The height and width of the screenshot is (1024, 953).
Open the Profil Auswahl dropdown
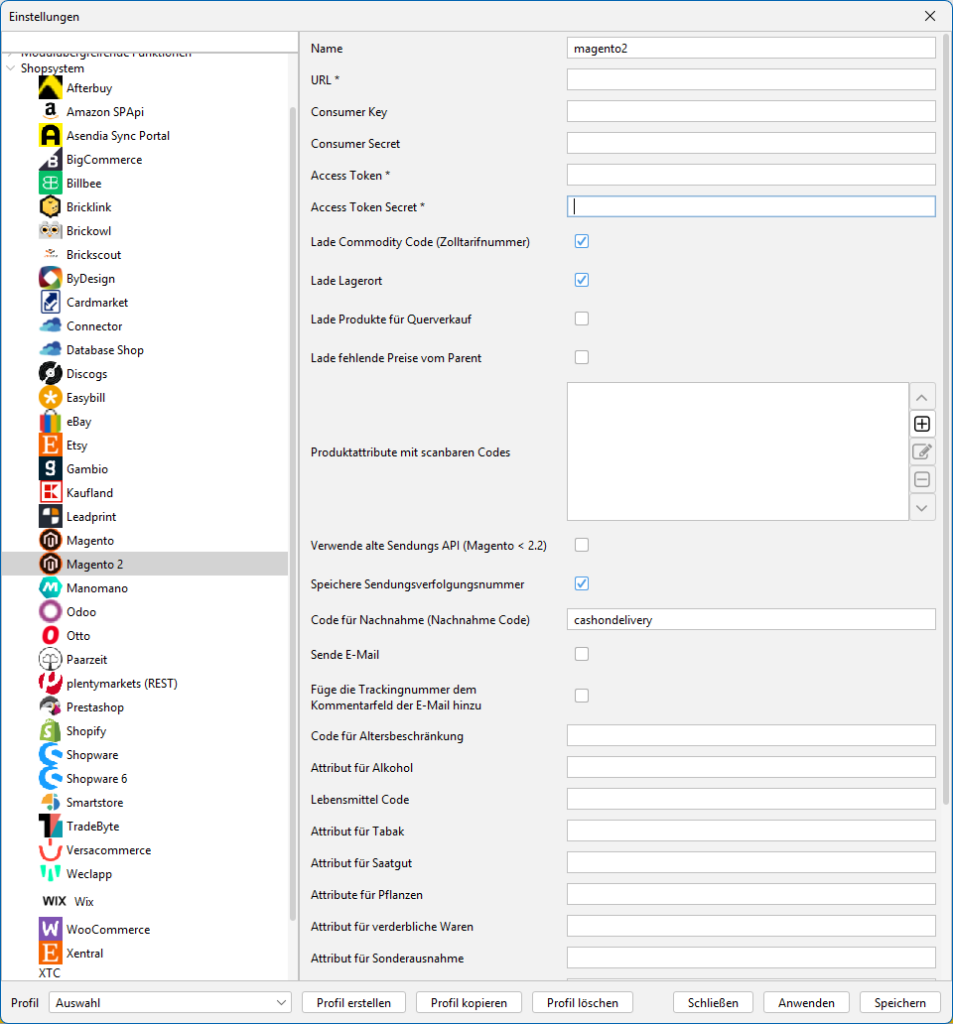click(170, 1002)
